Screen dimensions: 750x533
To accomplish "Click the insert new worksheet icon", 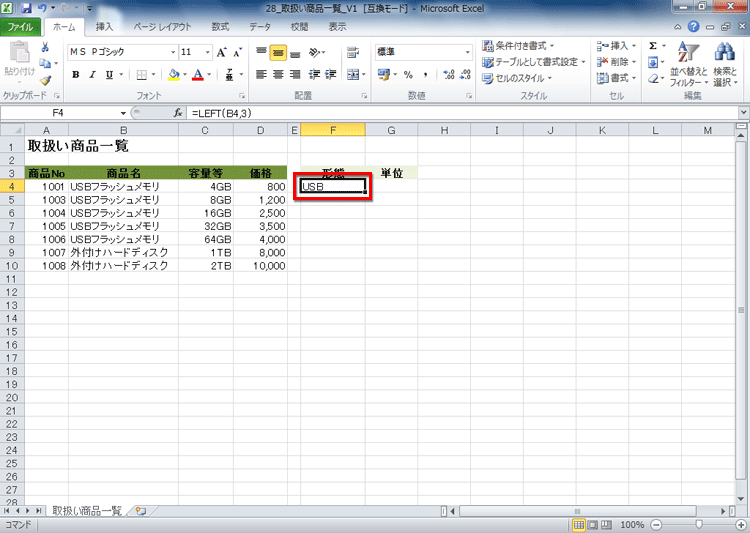I will pyautogui.click(x=141, y=511).
